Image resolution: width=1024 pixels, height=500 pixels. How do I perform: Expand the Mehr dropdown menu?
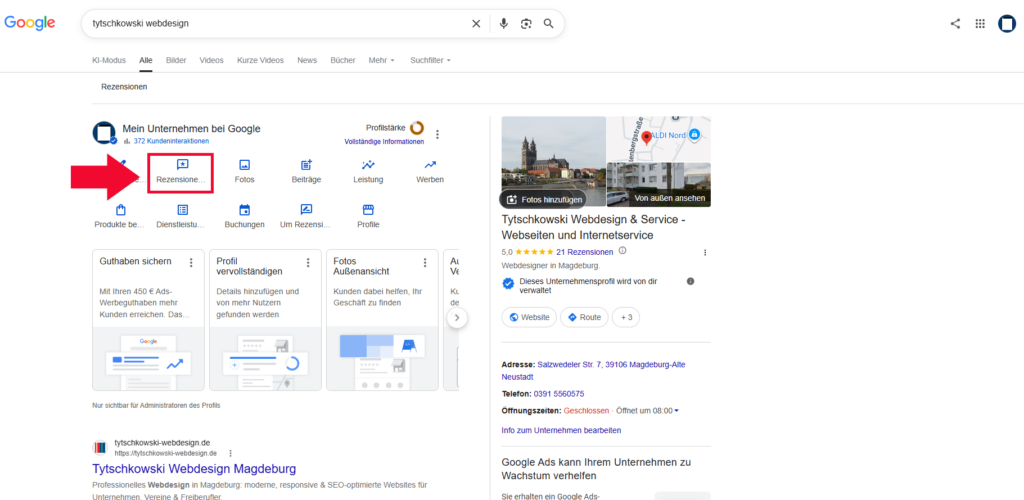(381, 60)
